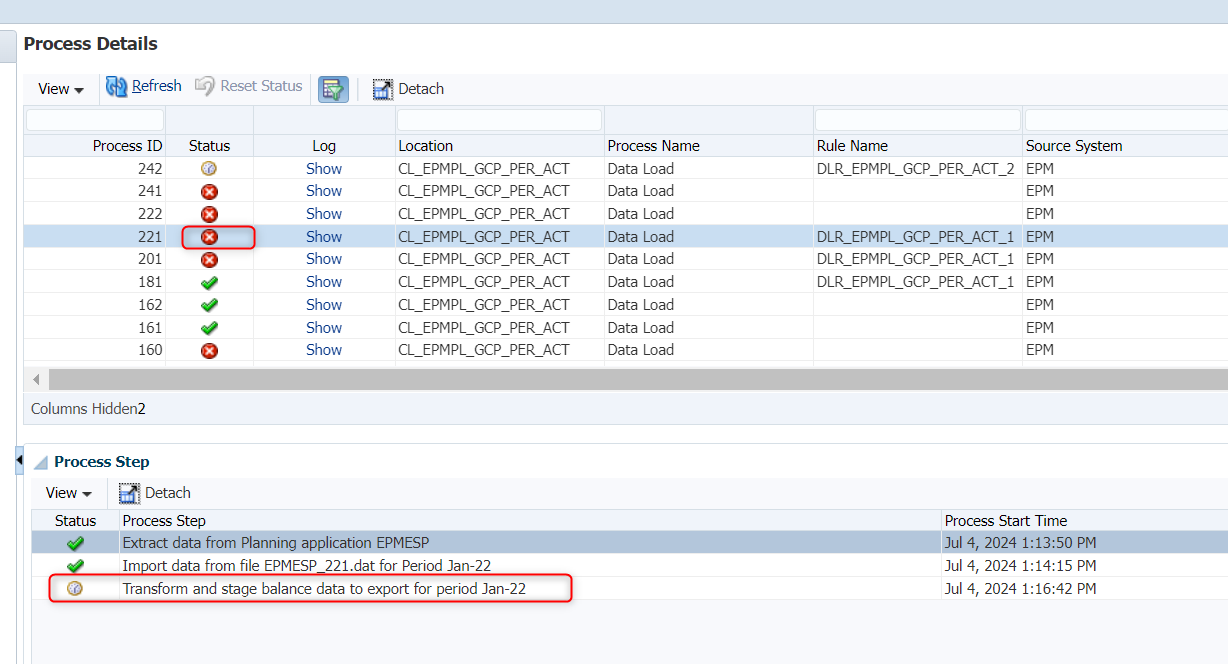Sort by the Status column header in Process Details
The height and width of the screenshot is (664, 1228).
[x=209, y=146]
